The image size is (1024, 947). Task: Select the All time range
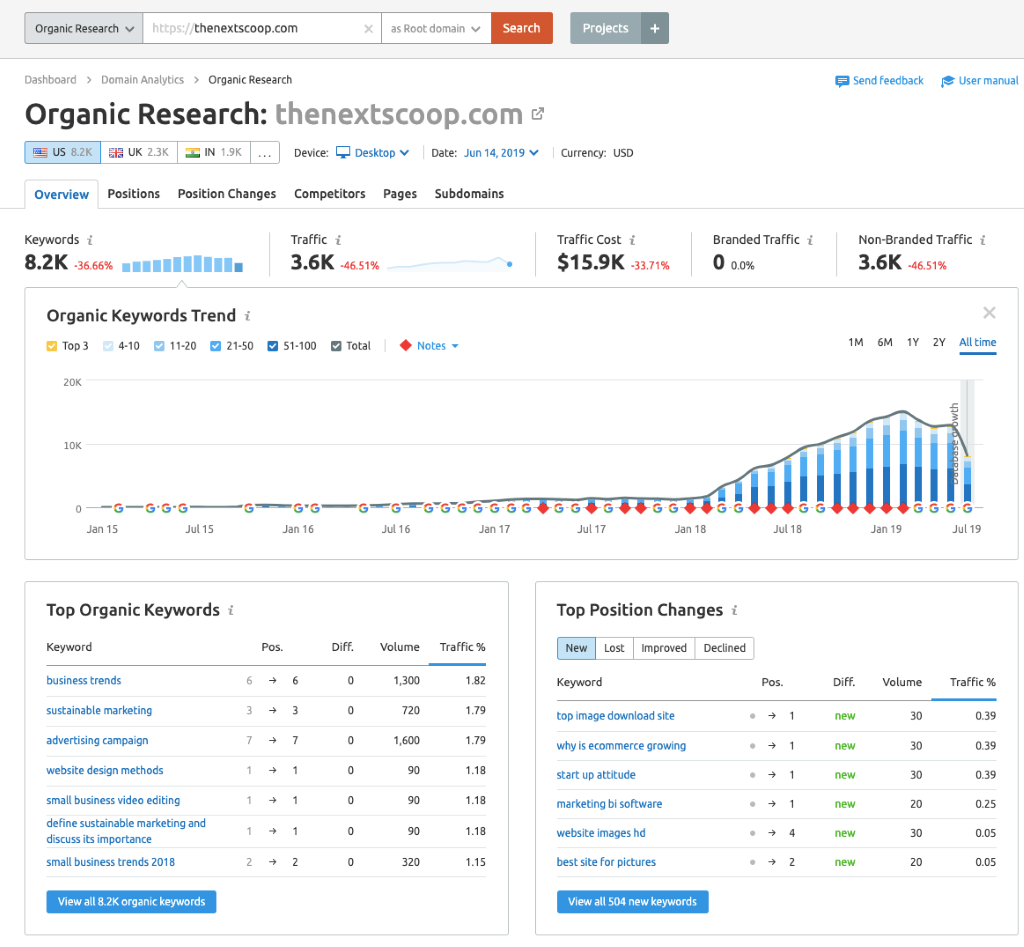[978, 342]
